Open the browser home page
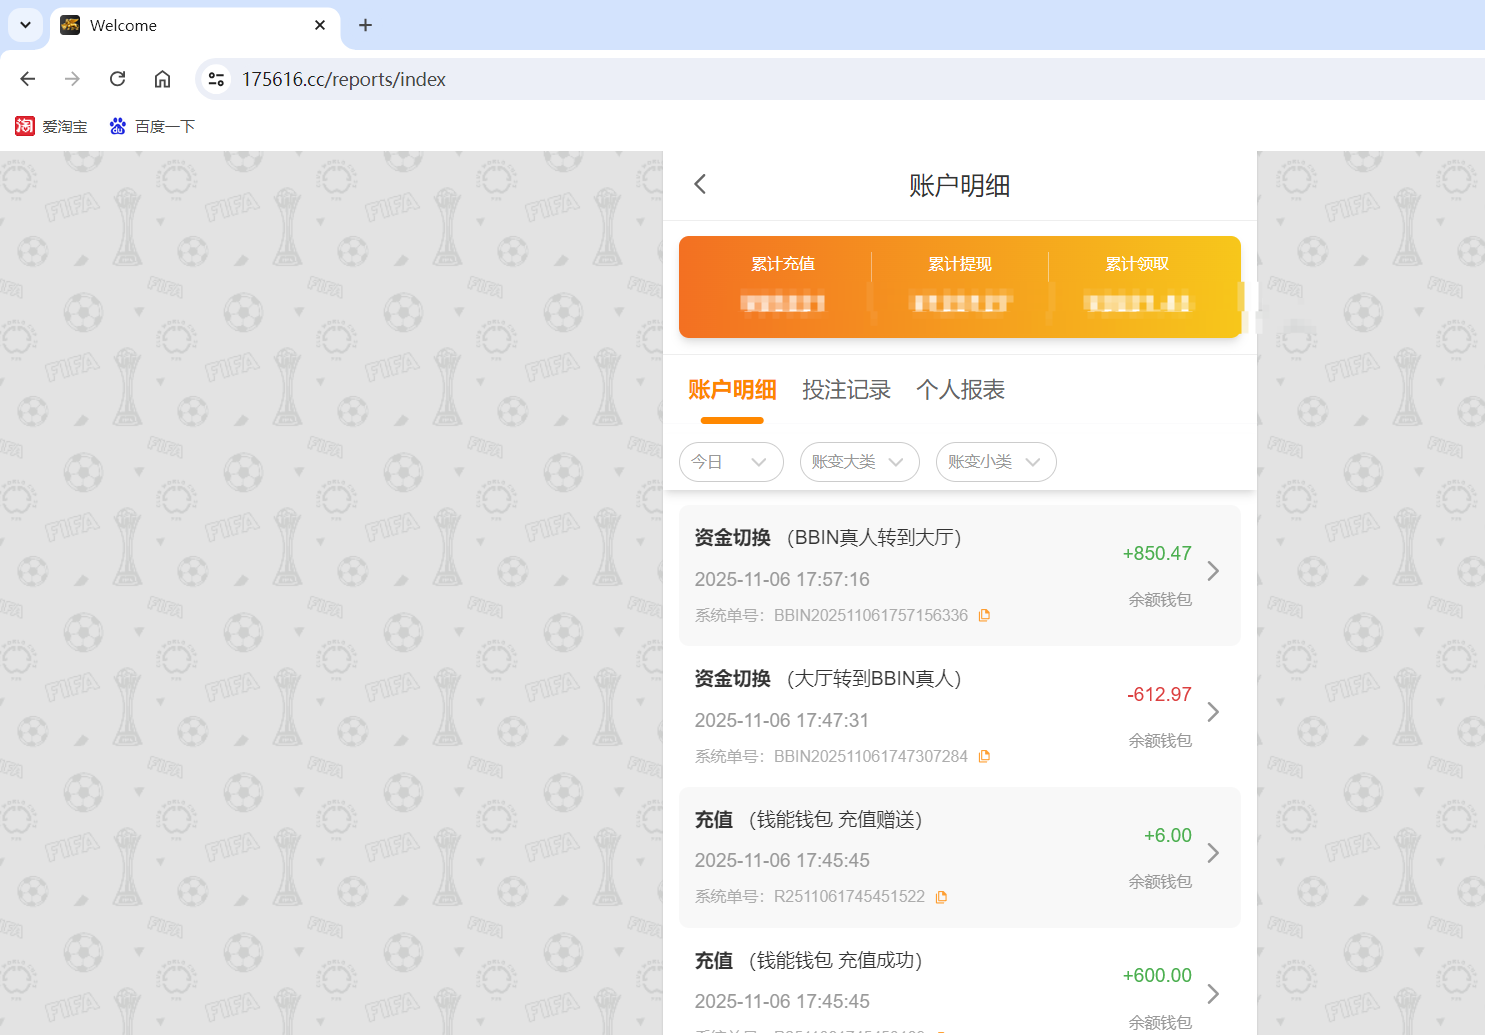Viewport: 1485px width, 1035px height. [162, 78]
